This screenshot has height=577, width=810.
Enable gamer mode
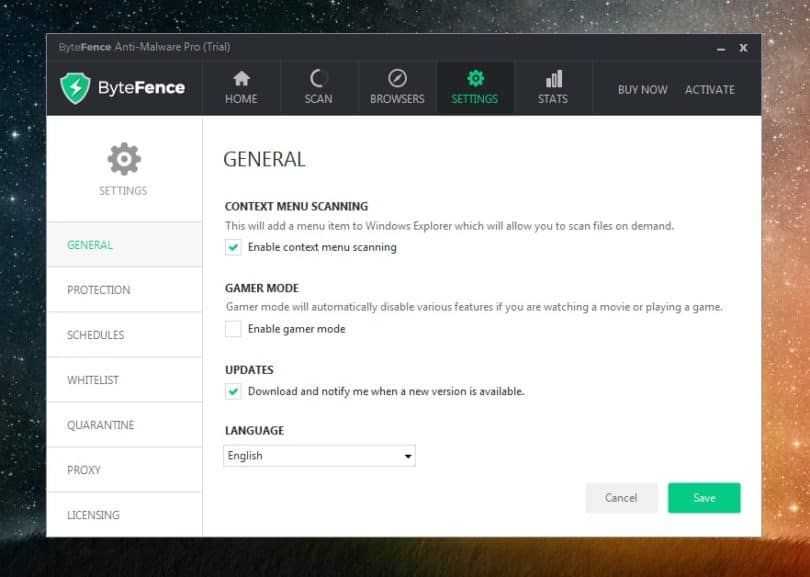[232, 328]
